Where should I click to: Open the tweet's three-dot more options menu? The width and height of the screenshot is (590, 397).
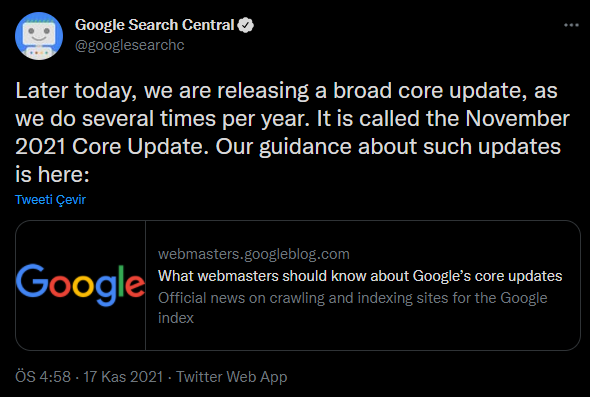click(571, 25)
